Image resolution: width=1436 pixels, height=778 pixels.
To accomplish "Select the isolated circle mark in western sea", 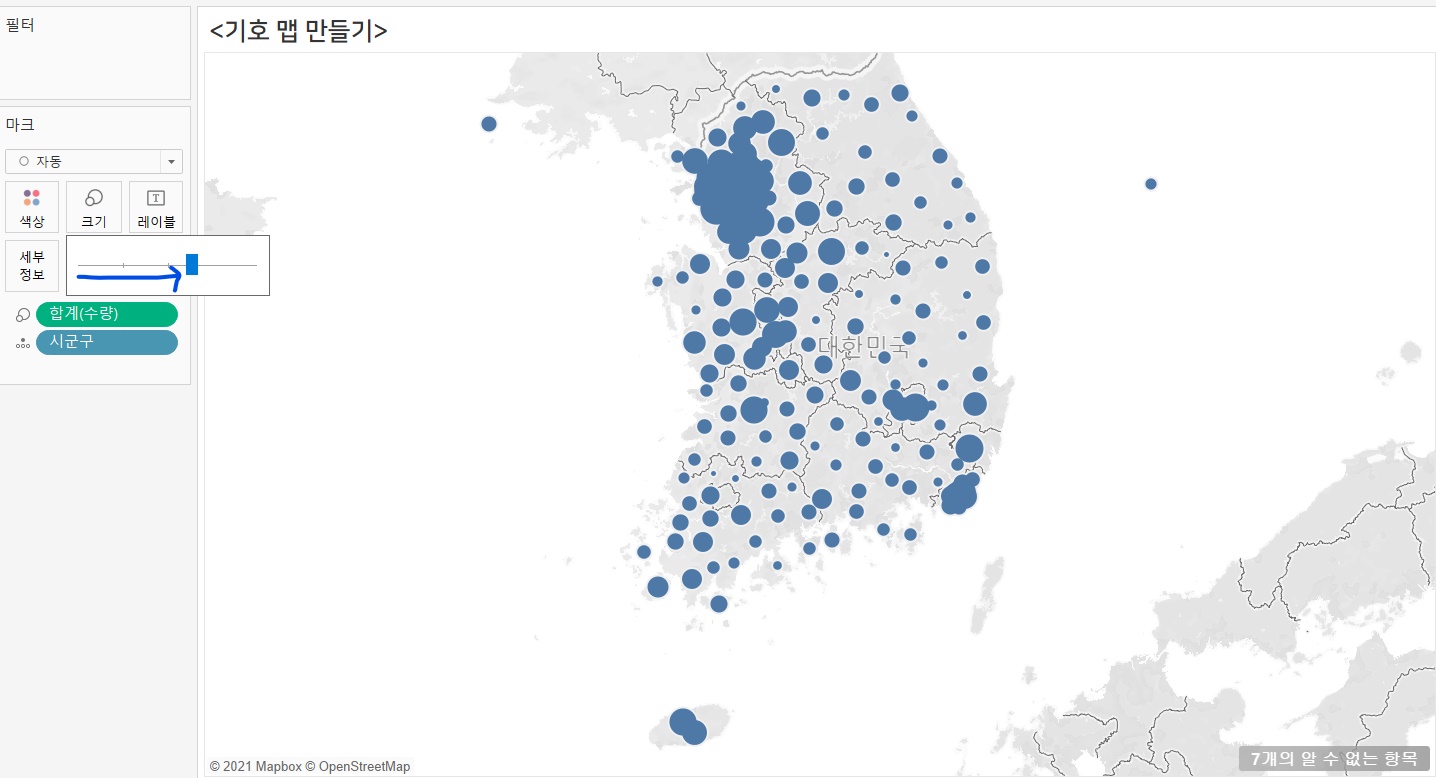I will pyautogui.click(x=489, y=124).
